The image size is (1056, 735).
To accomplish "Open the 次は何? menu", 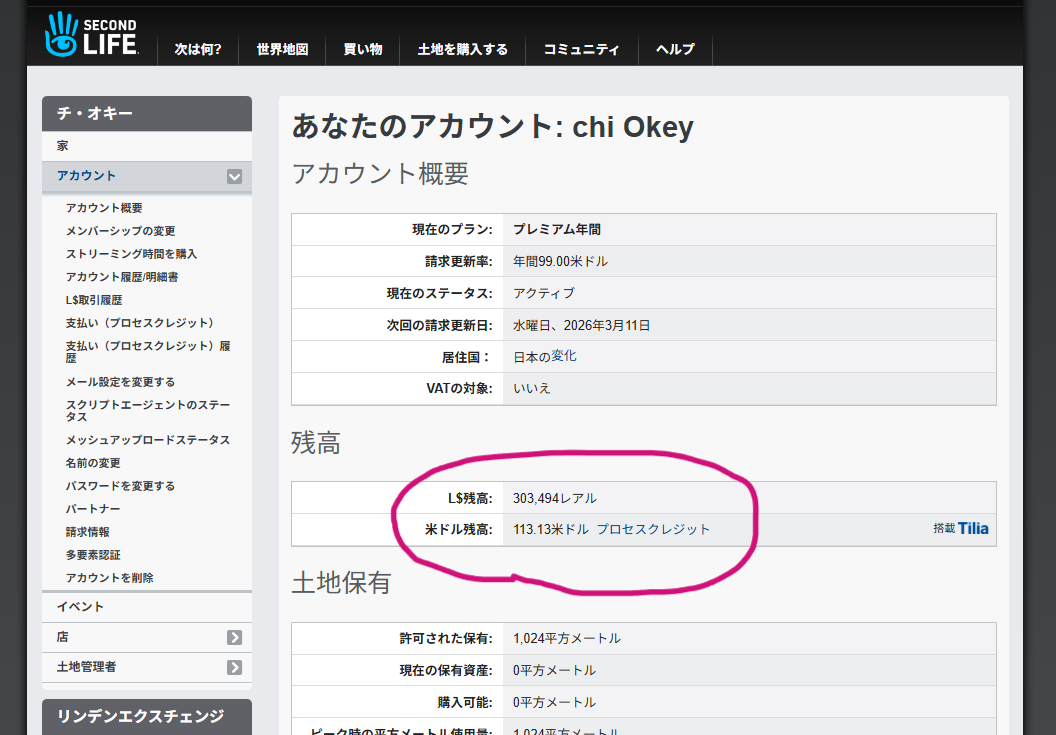I will click(x=198, y=49).
